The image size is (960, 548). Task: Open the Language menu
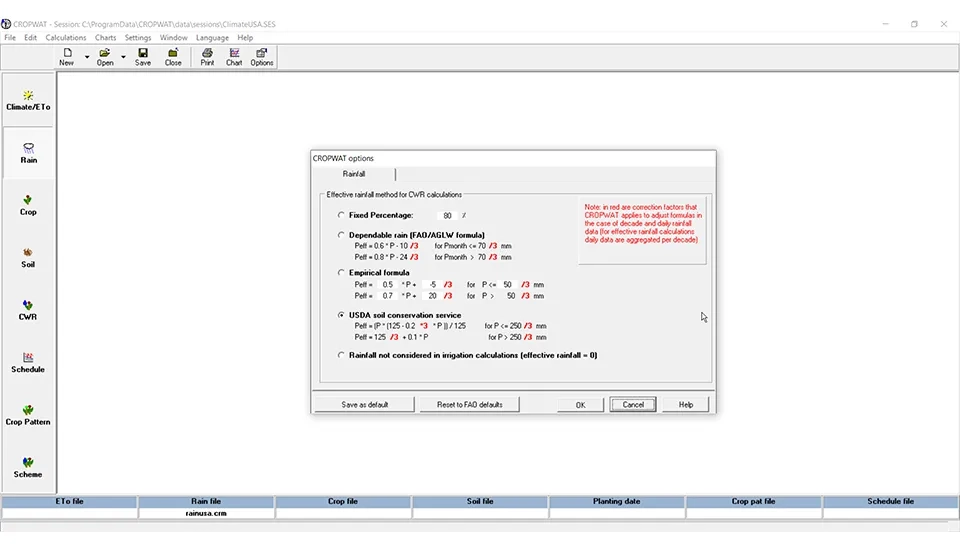click(212, 38)
